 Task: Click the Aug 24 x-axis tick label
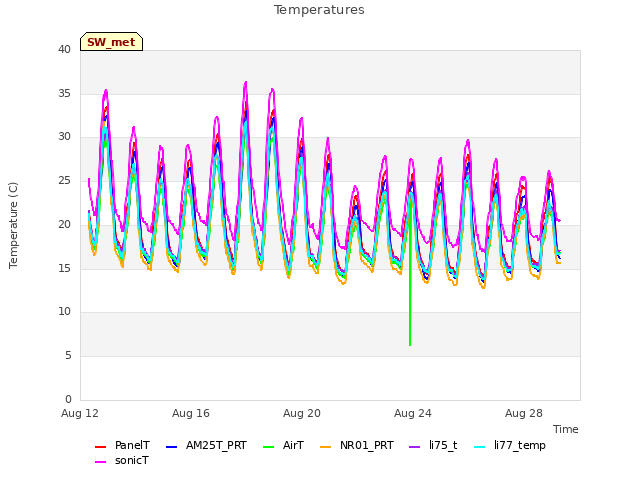point(413,413)
